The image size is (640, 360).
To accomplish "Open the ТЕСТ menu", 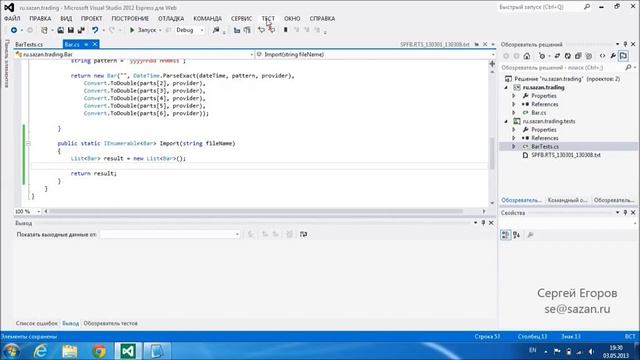I will pos(268,19).
